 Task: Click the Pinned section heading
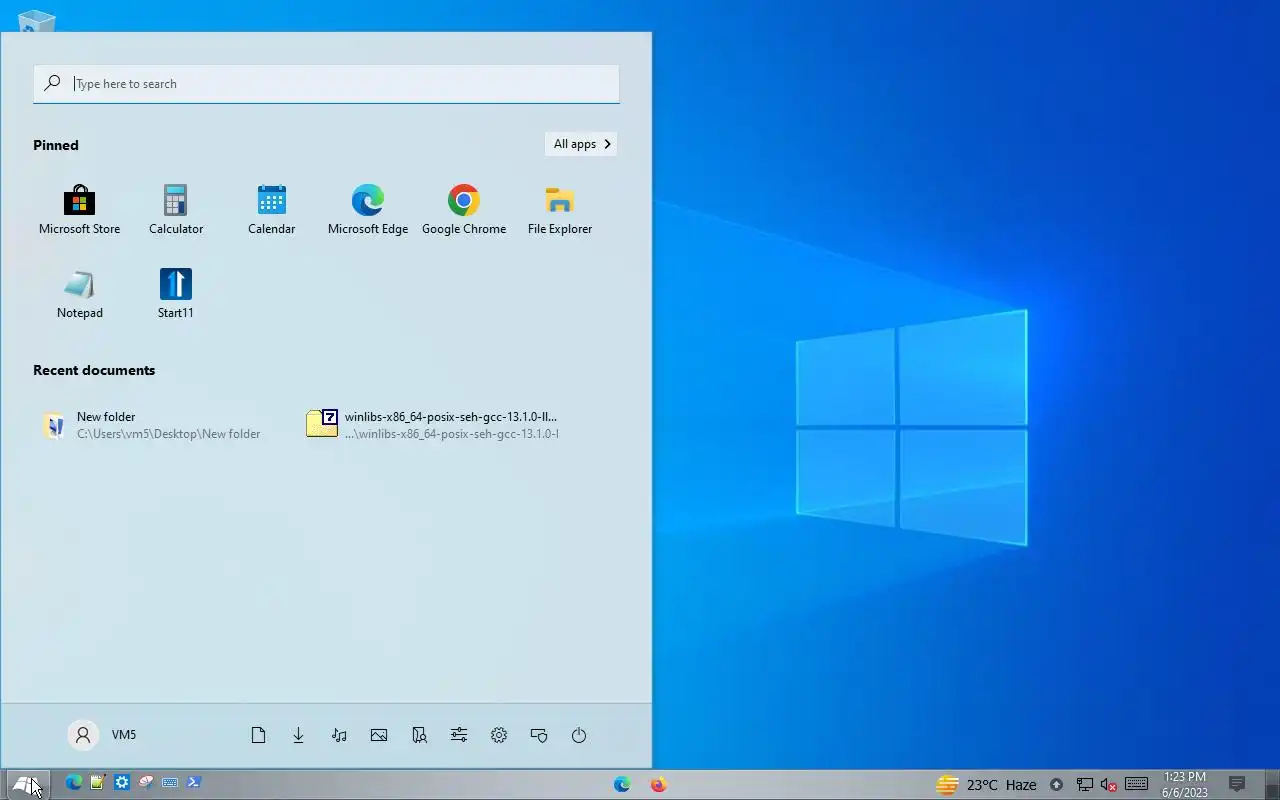tap(56, 145)
